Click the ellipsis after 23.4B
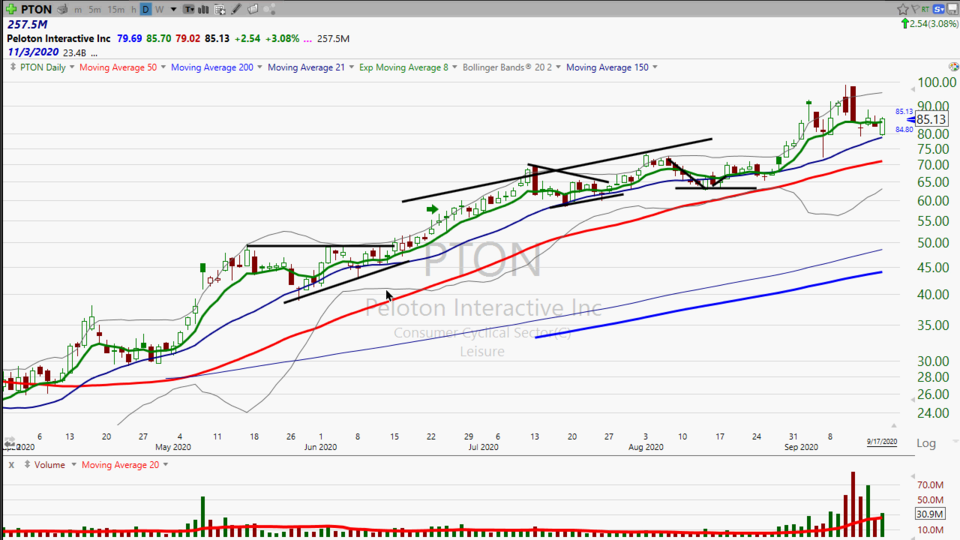This screenshot has height=540, width=960. 94,54
